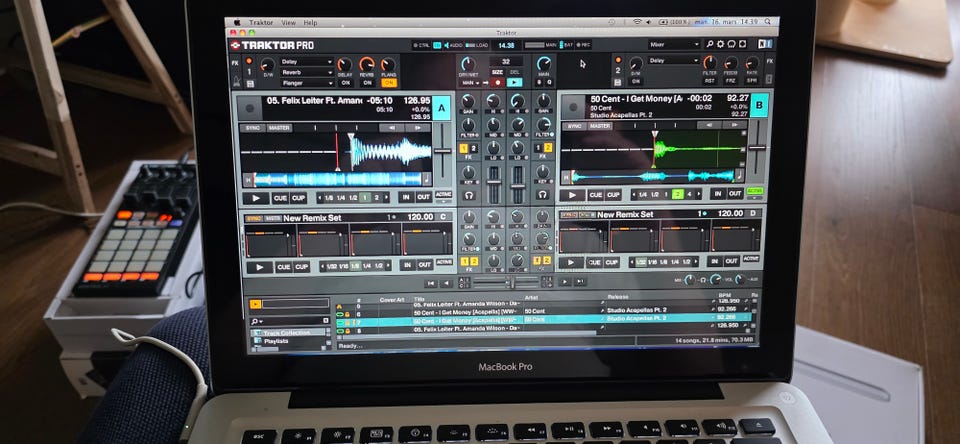Click Remix Deck C play button

coord(260,267)
